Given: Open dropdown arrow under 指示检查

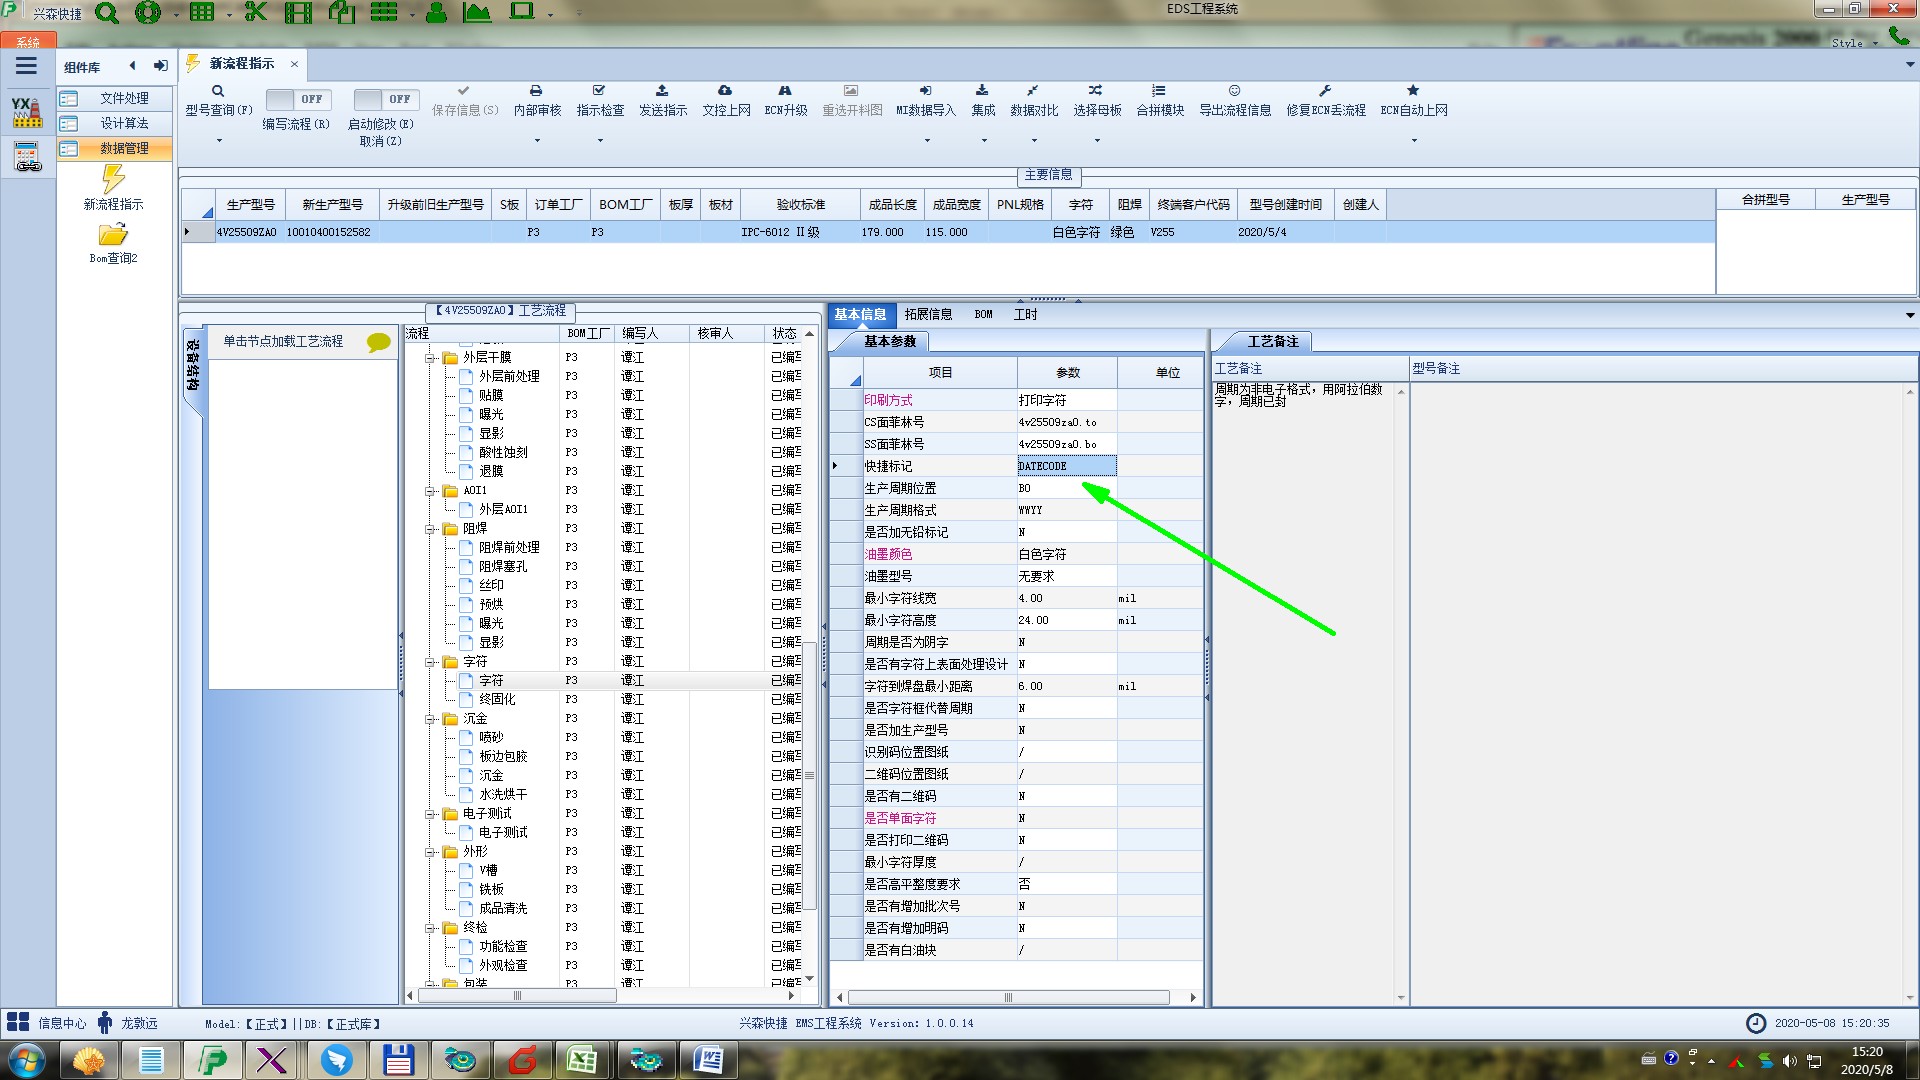Looking at the screenshot, I should pos(600,141).
